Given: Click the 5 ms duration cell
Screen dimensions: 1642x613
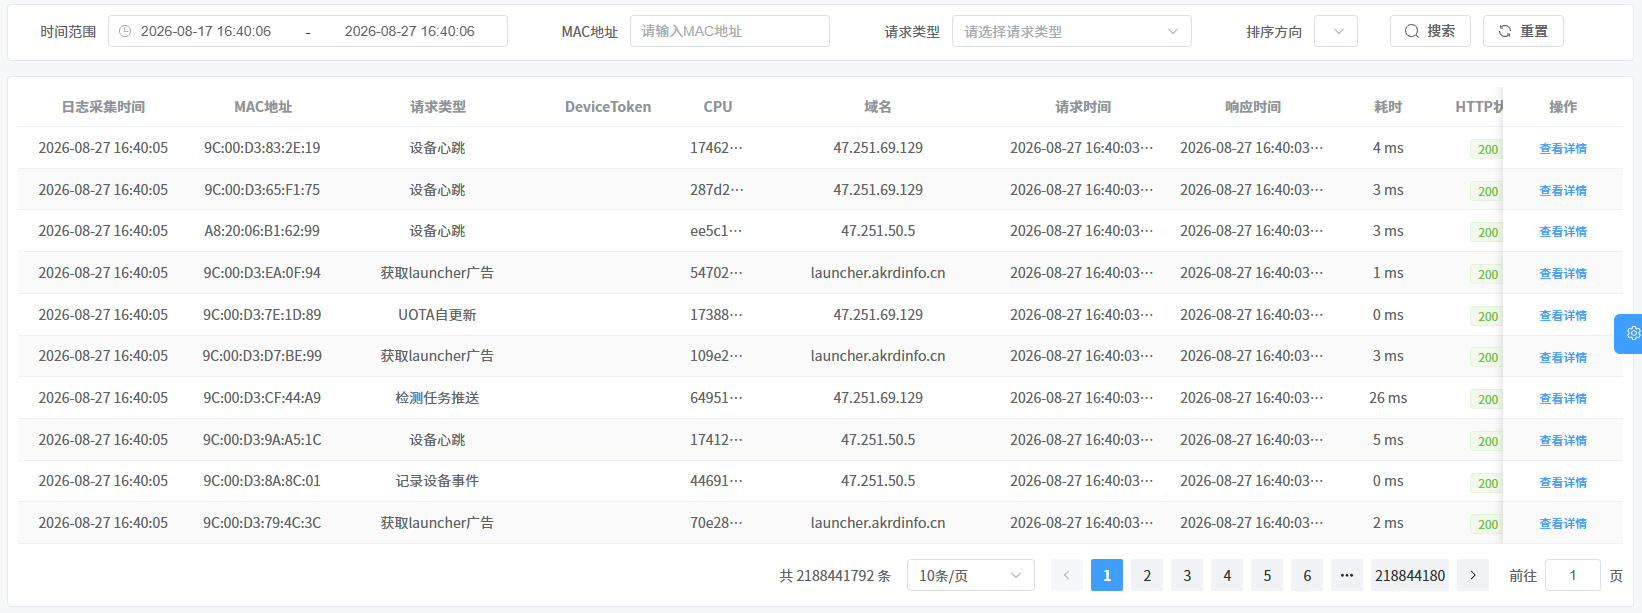Looking at the screenshot, I should (x=1388, y=439).
